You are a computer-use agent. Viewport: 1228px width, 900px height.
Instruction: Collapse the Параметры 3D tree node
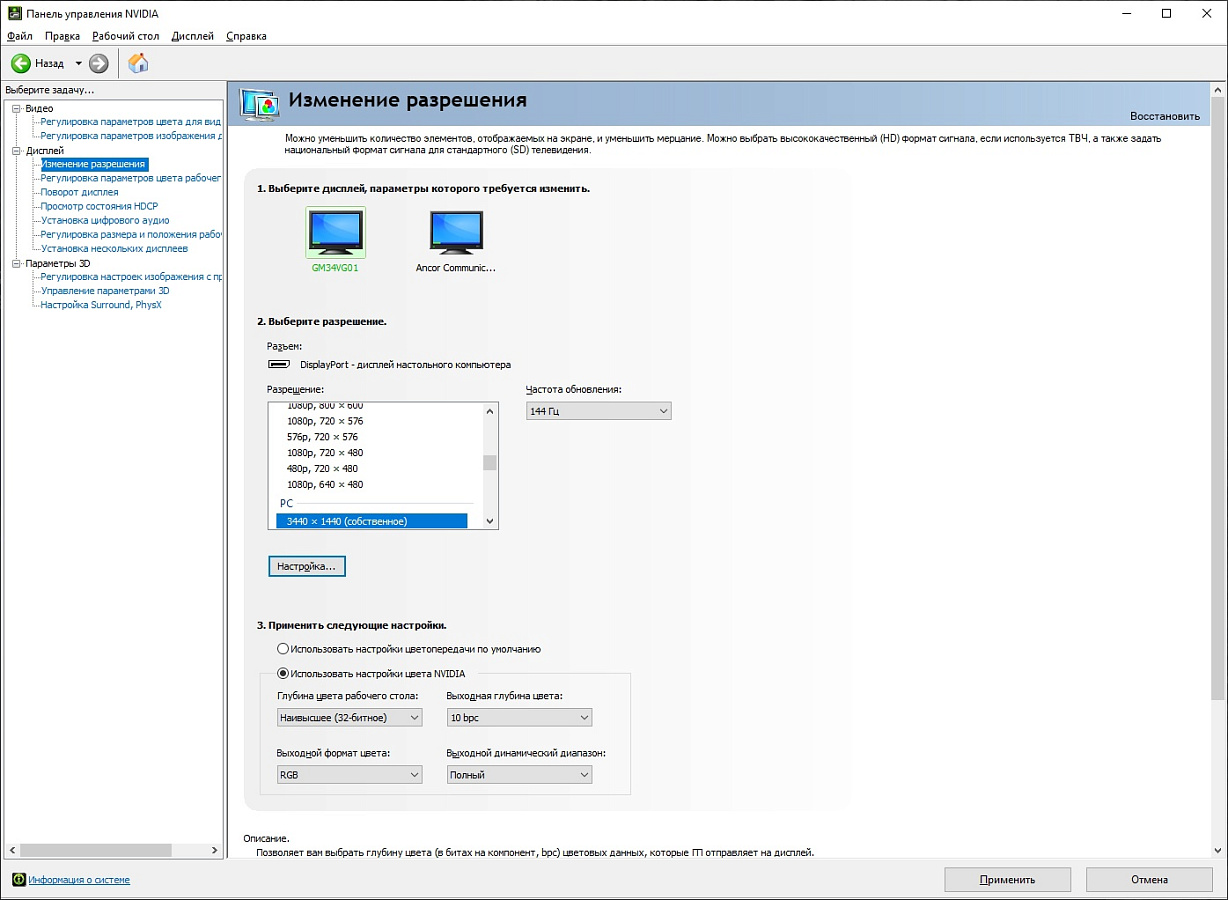click(x=16, y=263)
